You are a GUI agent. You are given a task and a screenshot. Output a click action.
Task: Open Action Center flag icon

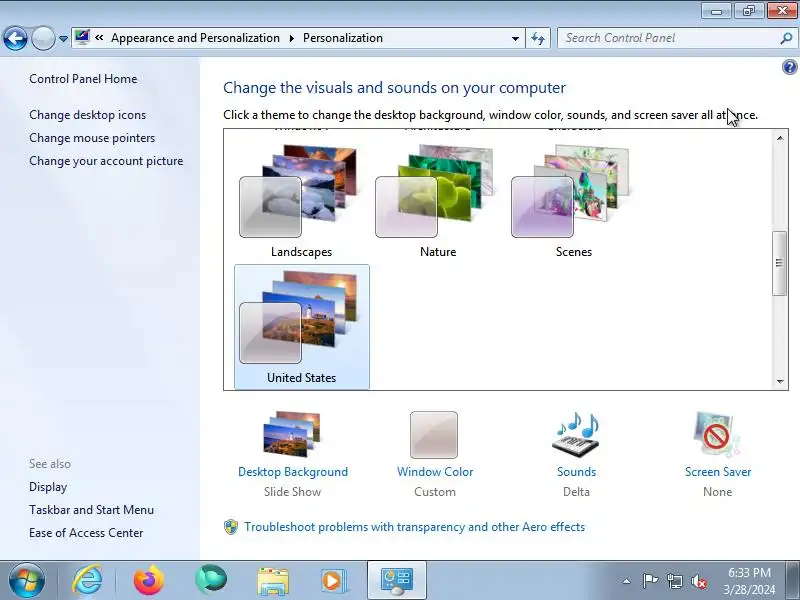point(650,581)
